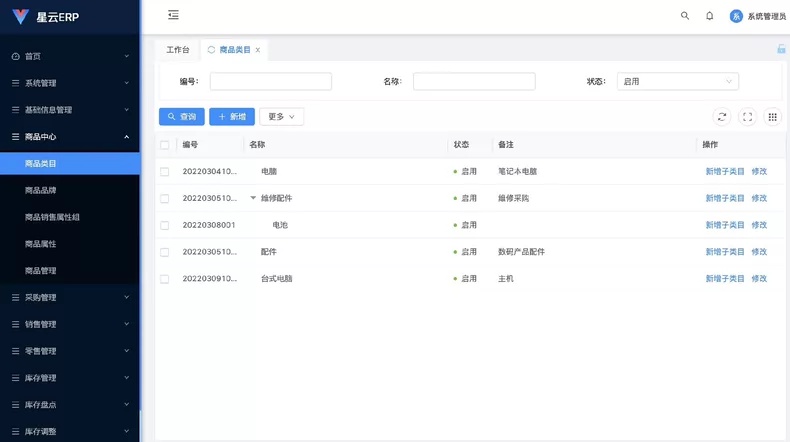Click the 库存盘点 list icon

point(16,405)
